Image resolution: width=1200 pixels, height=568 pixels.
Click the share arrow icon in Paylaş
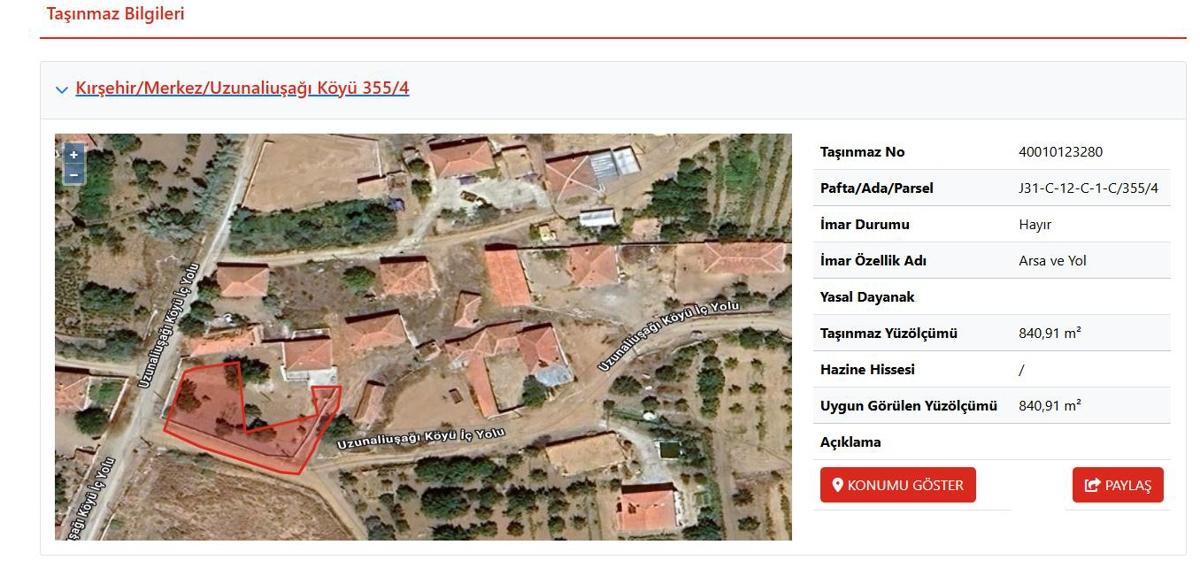[x=1092, y=485]
